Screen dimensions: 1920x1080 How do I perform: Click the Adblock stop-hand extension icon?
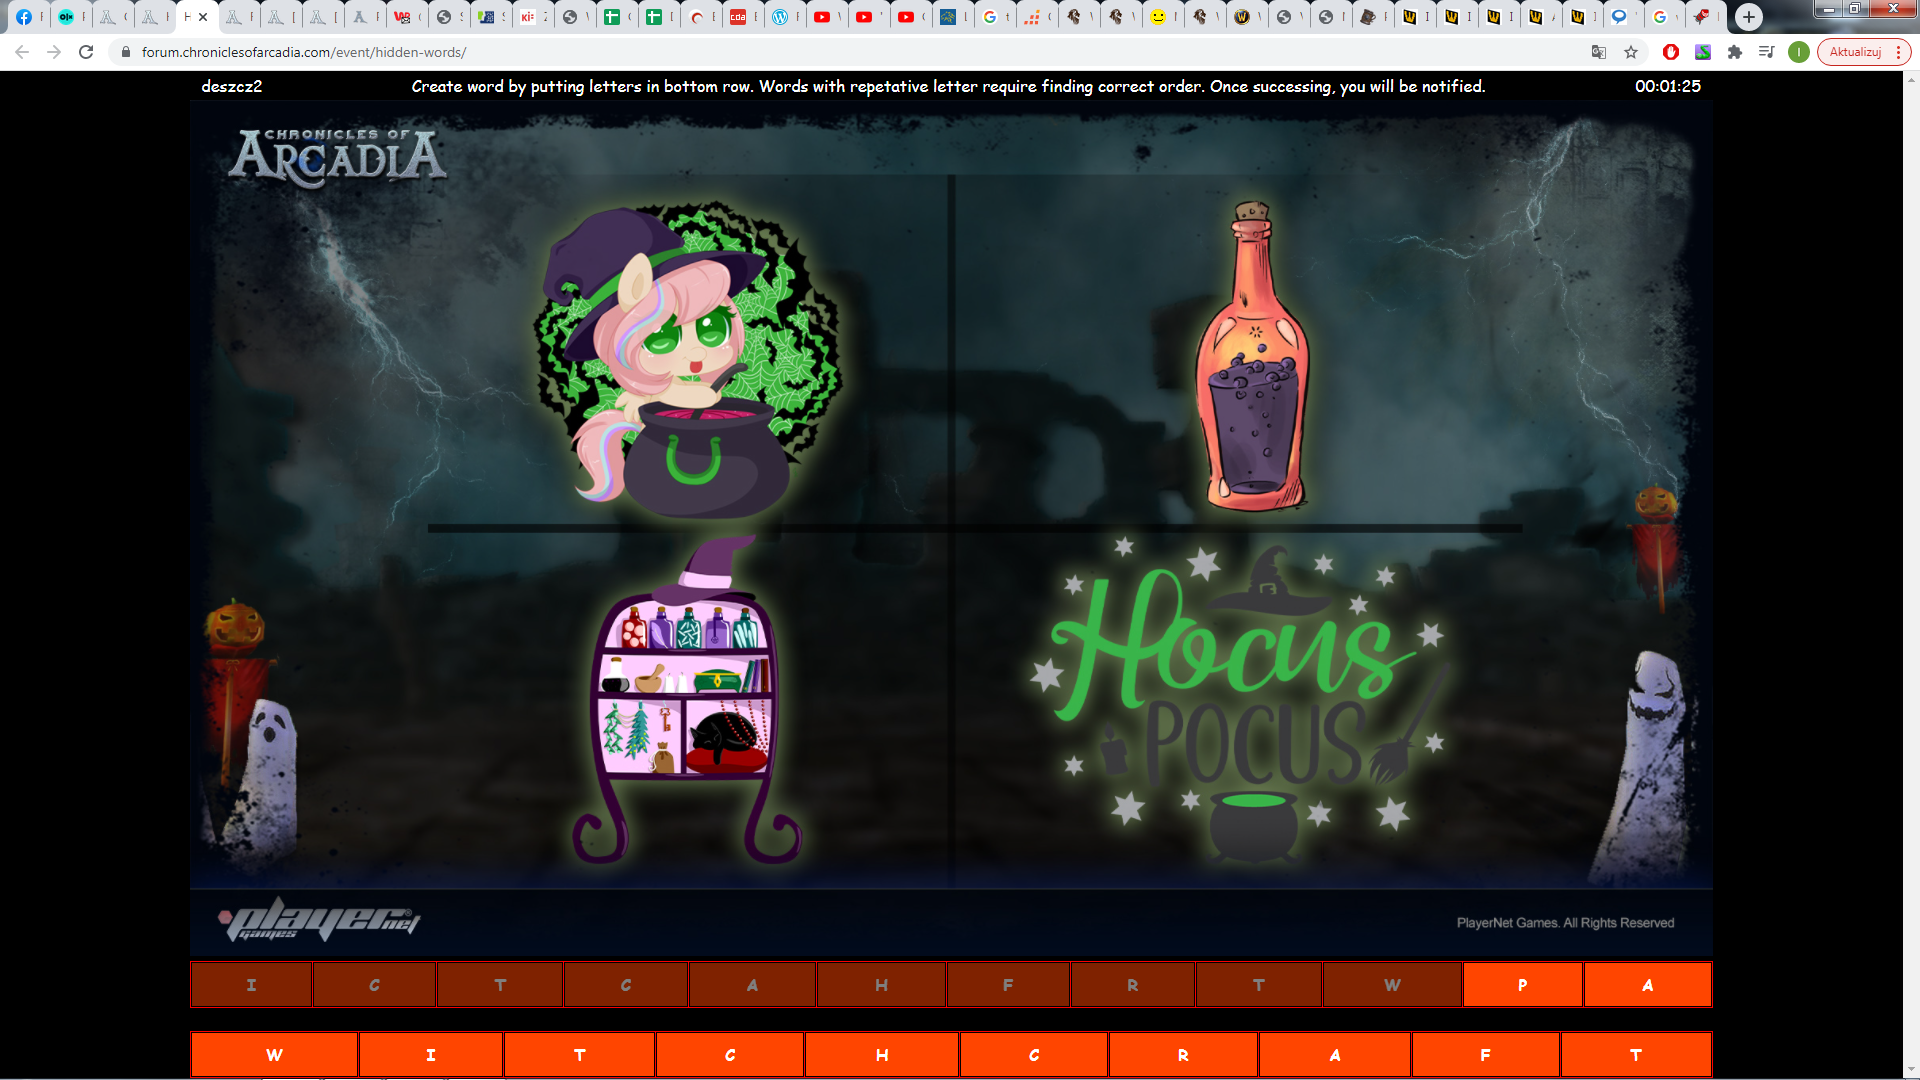click(x=1670, y=52)
